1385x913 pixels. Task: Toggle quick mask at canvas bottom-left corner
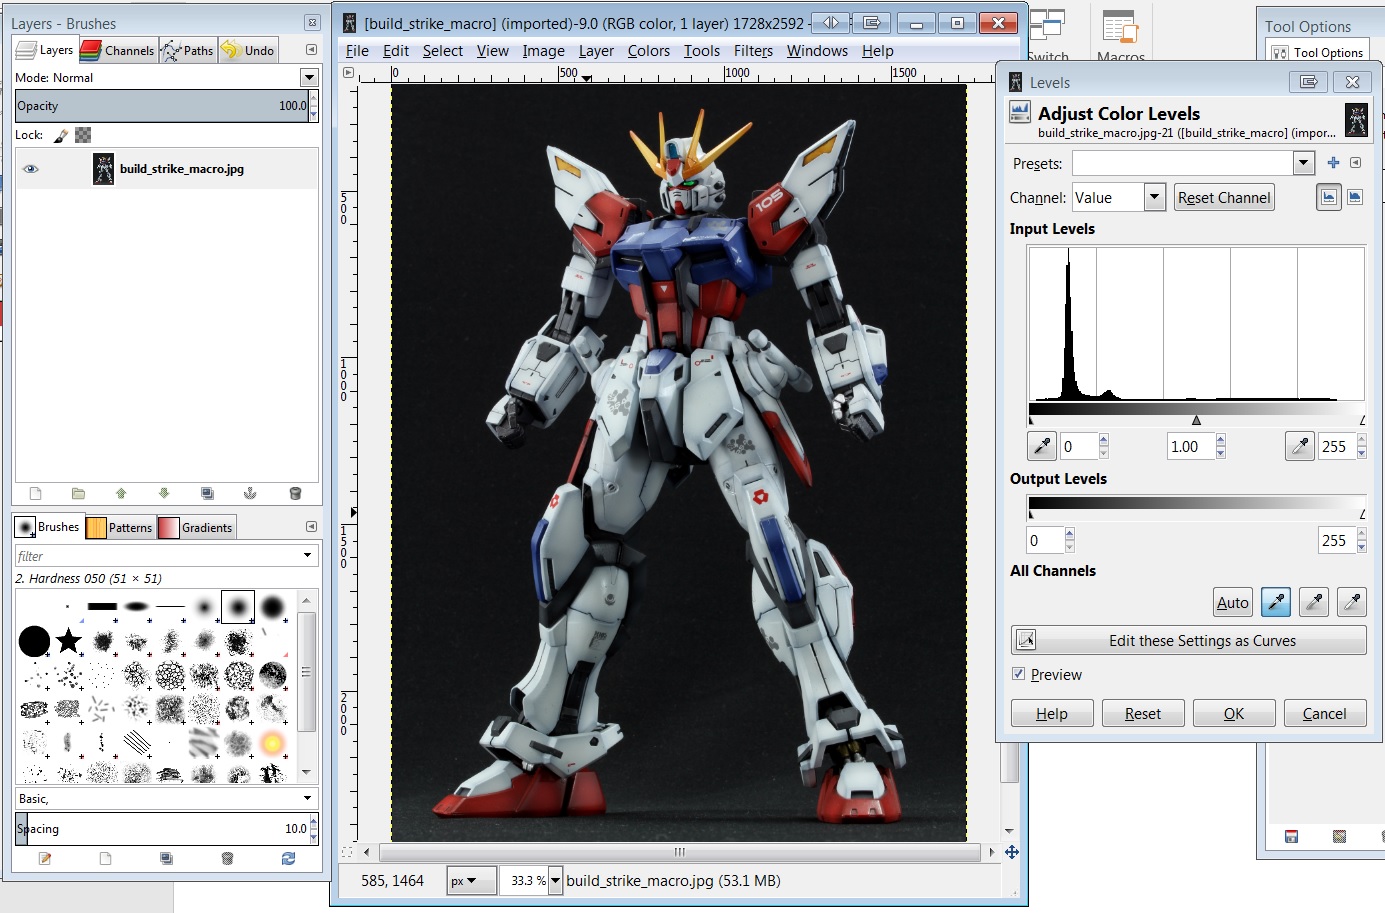347,852
